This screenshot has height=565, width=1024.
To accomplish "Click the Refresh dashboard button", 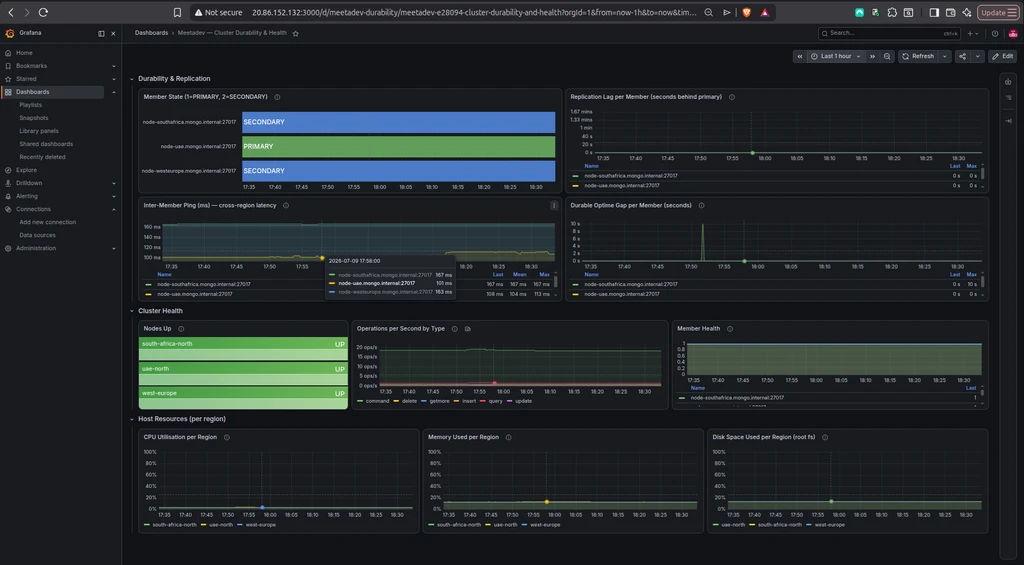I will (918, 56).
